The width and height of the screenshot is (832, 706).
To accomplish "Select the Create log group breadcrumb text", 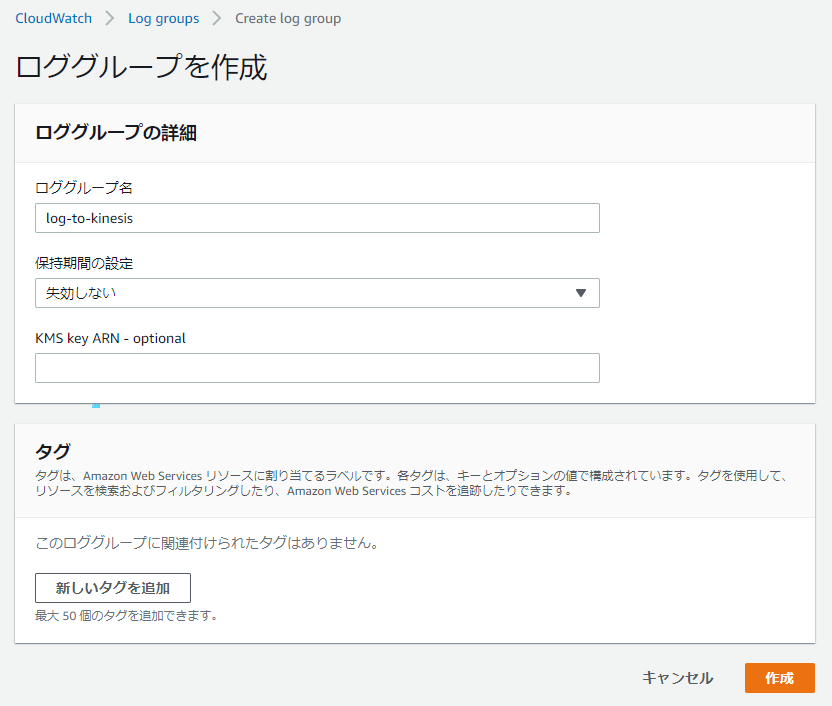I will pos(288,19).
